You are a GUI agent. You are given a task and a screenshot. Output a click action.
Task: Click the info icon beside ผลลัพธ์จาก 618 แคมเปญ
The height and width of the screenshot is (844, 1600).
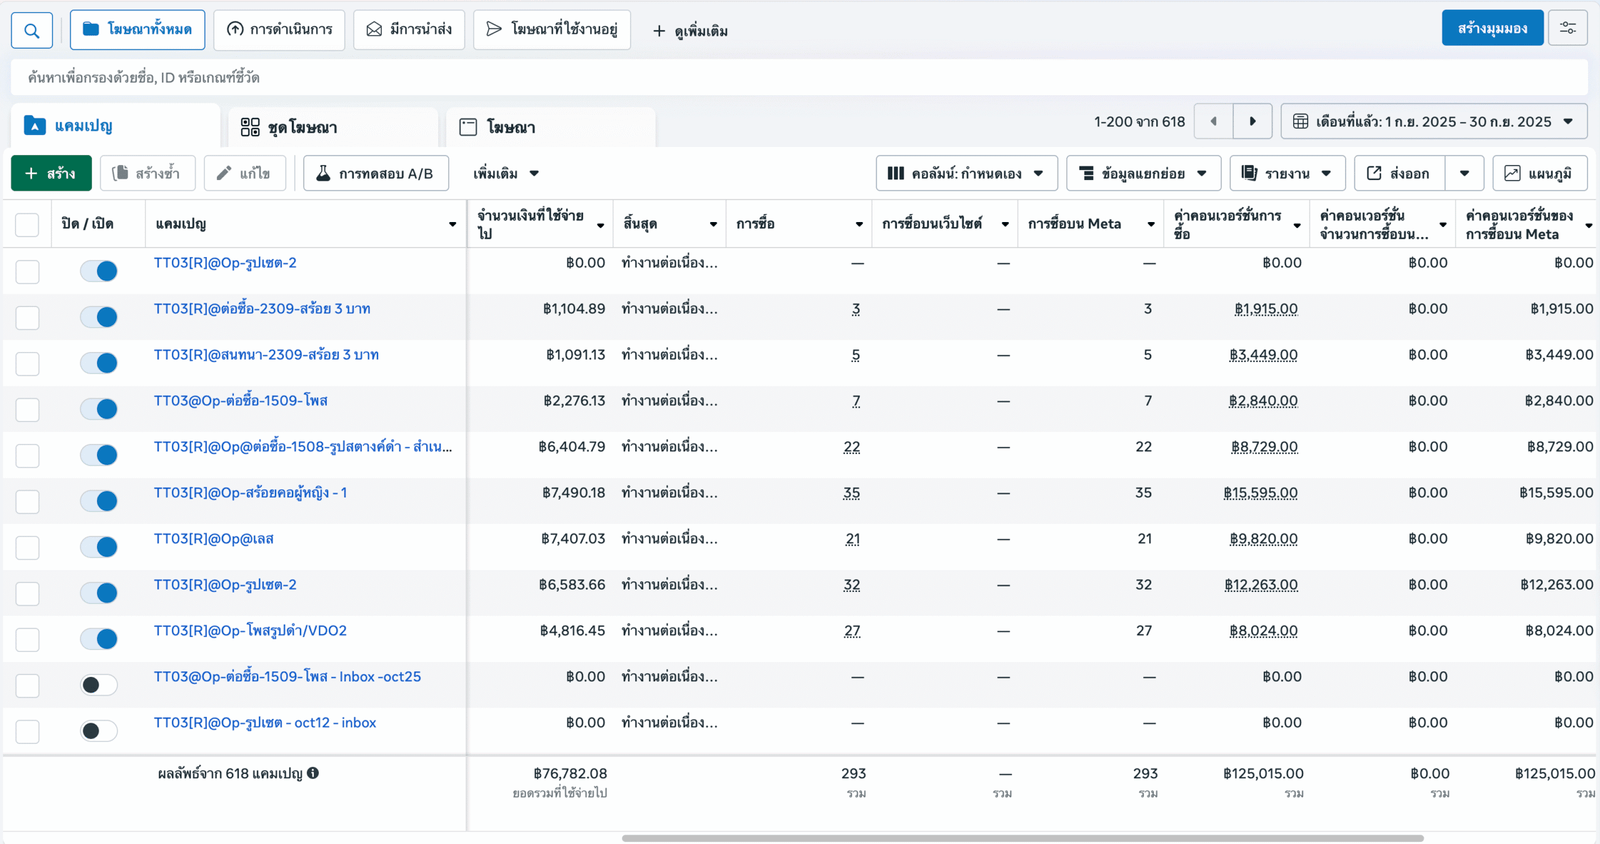313,773
